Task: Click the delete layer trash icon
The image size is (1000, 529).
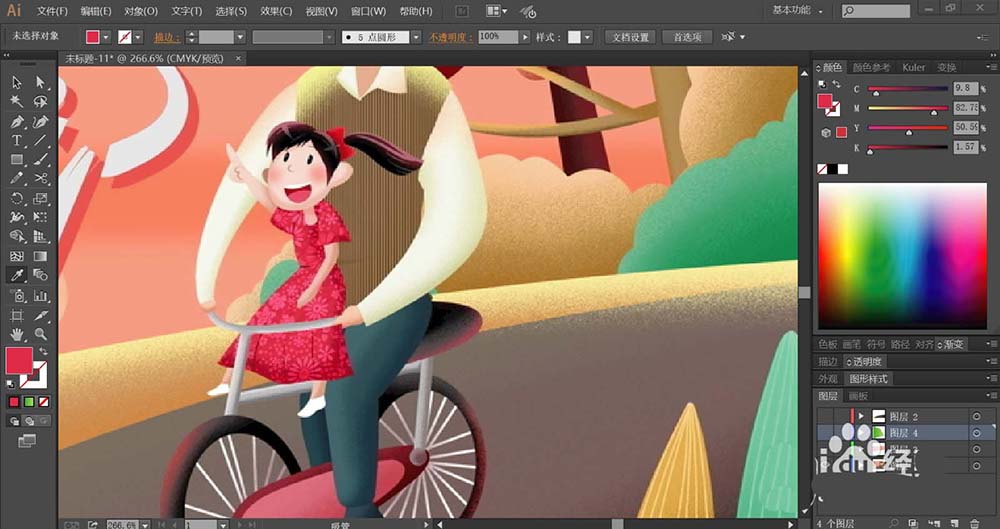Action: [x=974, y=523]
